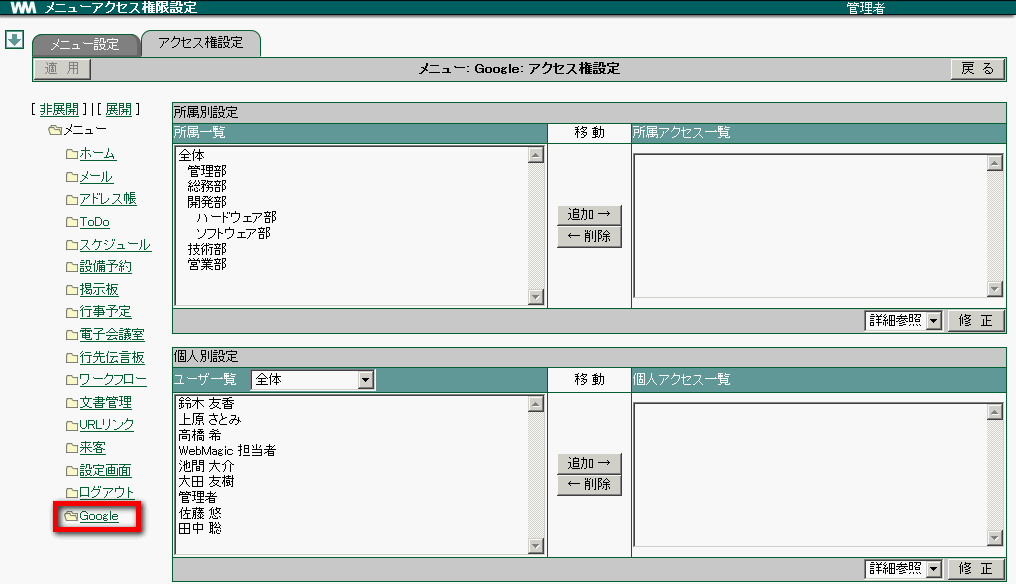Click open folder icon beside Google
The height and width of the screenshot is (584, 1016).
[x=71, y=516]
